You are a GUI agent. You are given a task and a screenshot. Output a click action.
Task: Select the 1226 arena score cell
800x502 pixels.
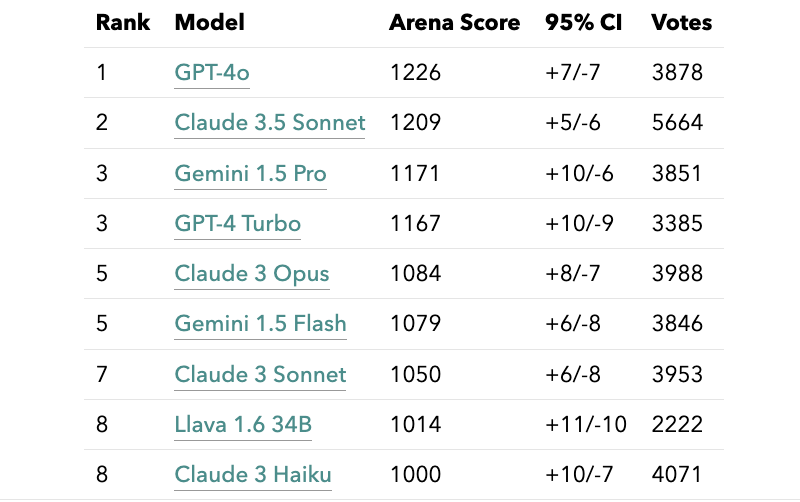tap(414, 73)
